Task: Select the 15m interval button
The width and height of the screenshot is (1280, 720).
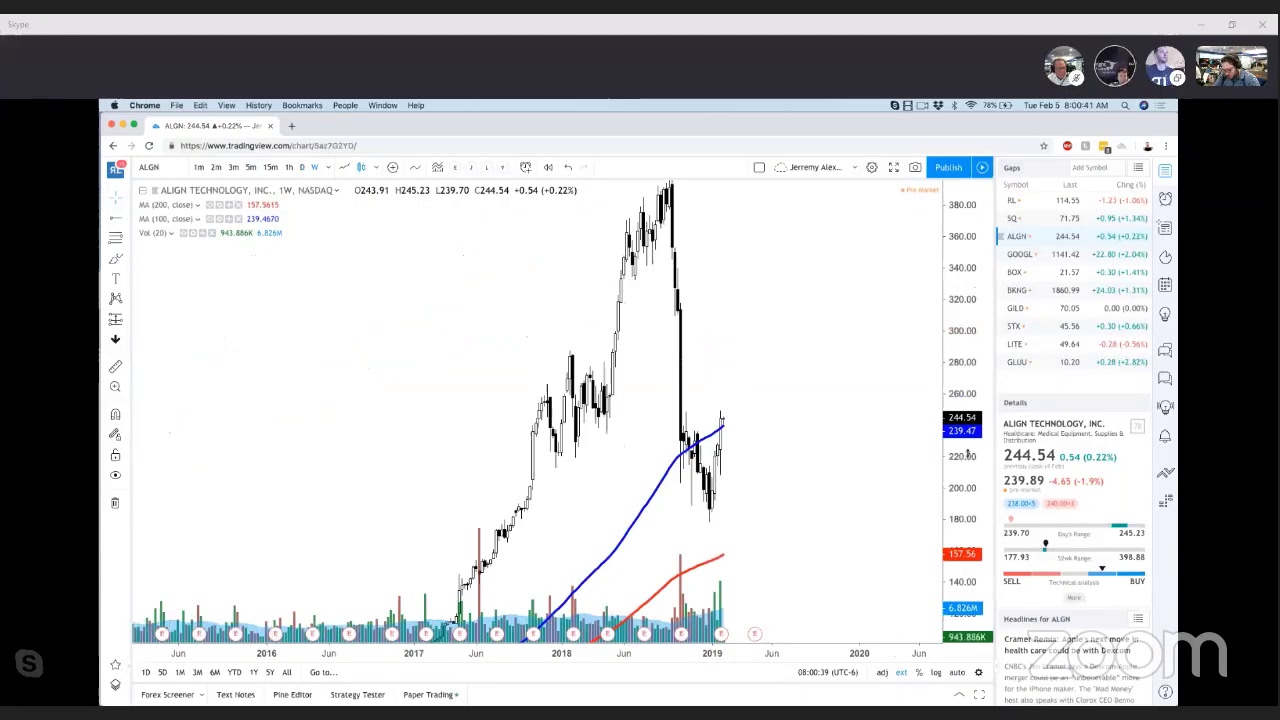Action: 270,167
